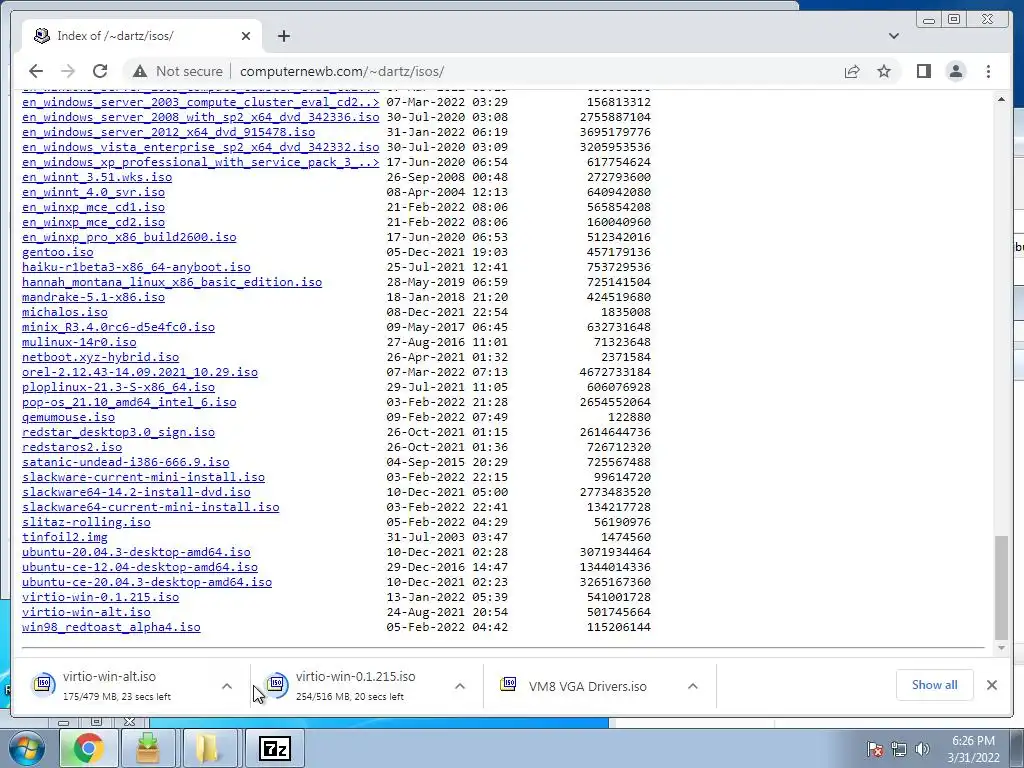The image size is (1024, 768).
Task: Click the netboot.xyz-hybrid.iso link
Action: pos(101,357)
